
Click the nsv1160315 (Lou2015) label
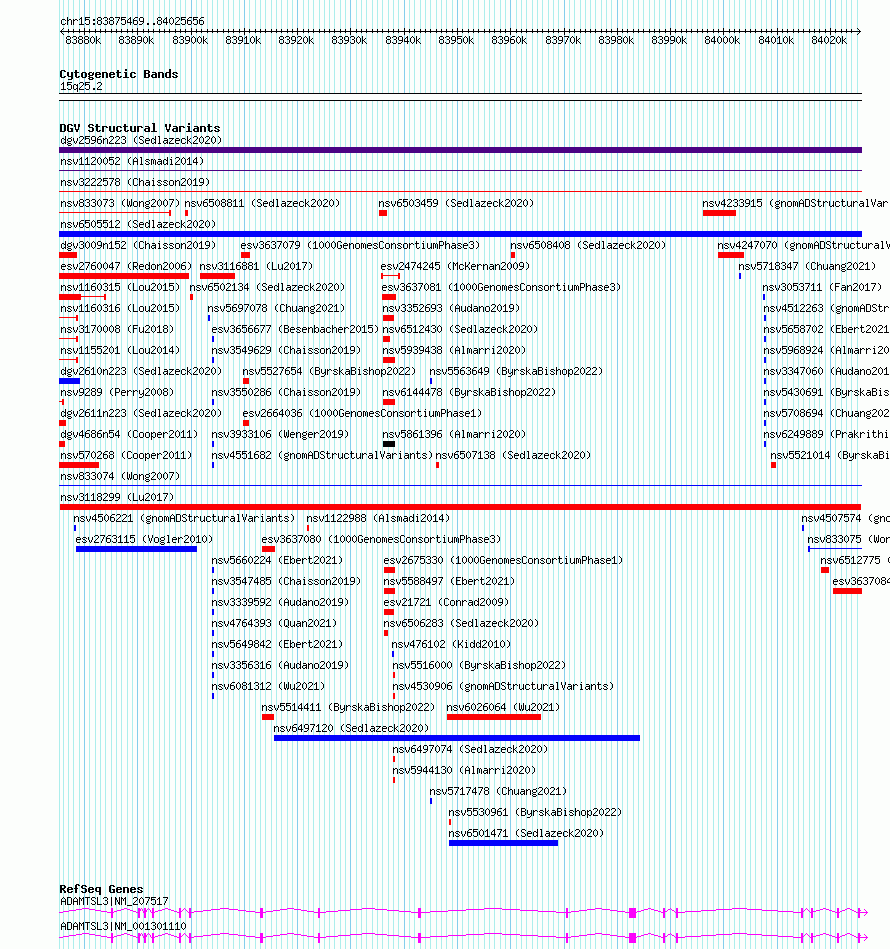tap(120, 287)
